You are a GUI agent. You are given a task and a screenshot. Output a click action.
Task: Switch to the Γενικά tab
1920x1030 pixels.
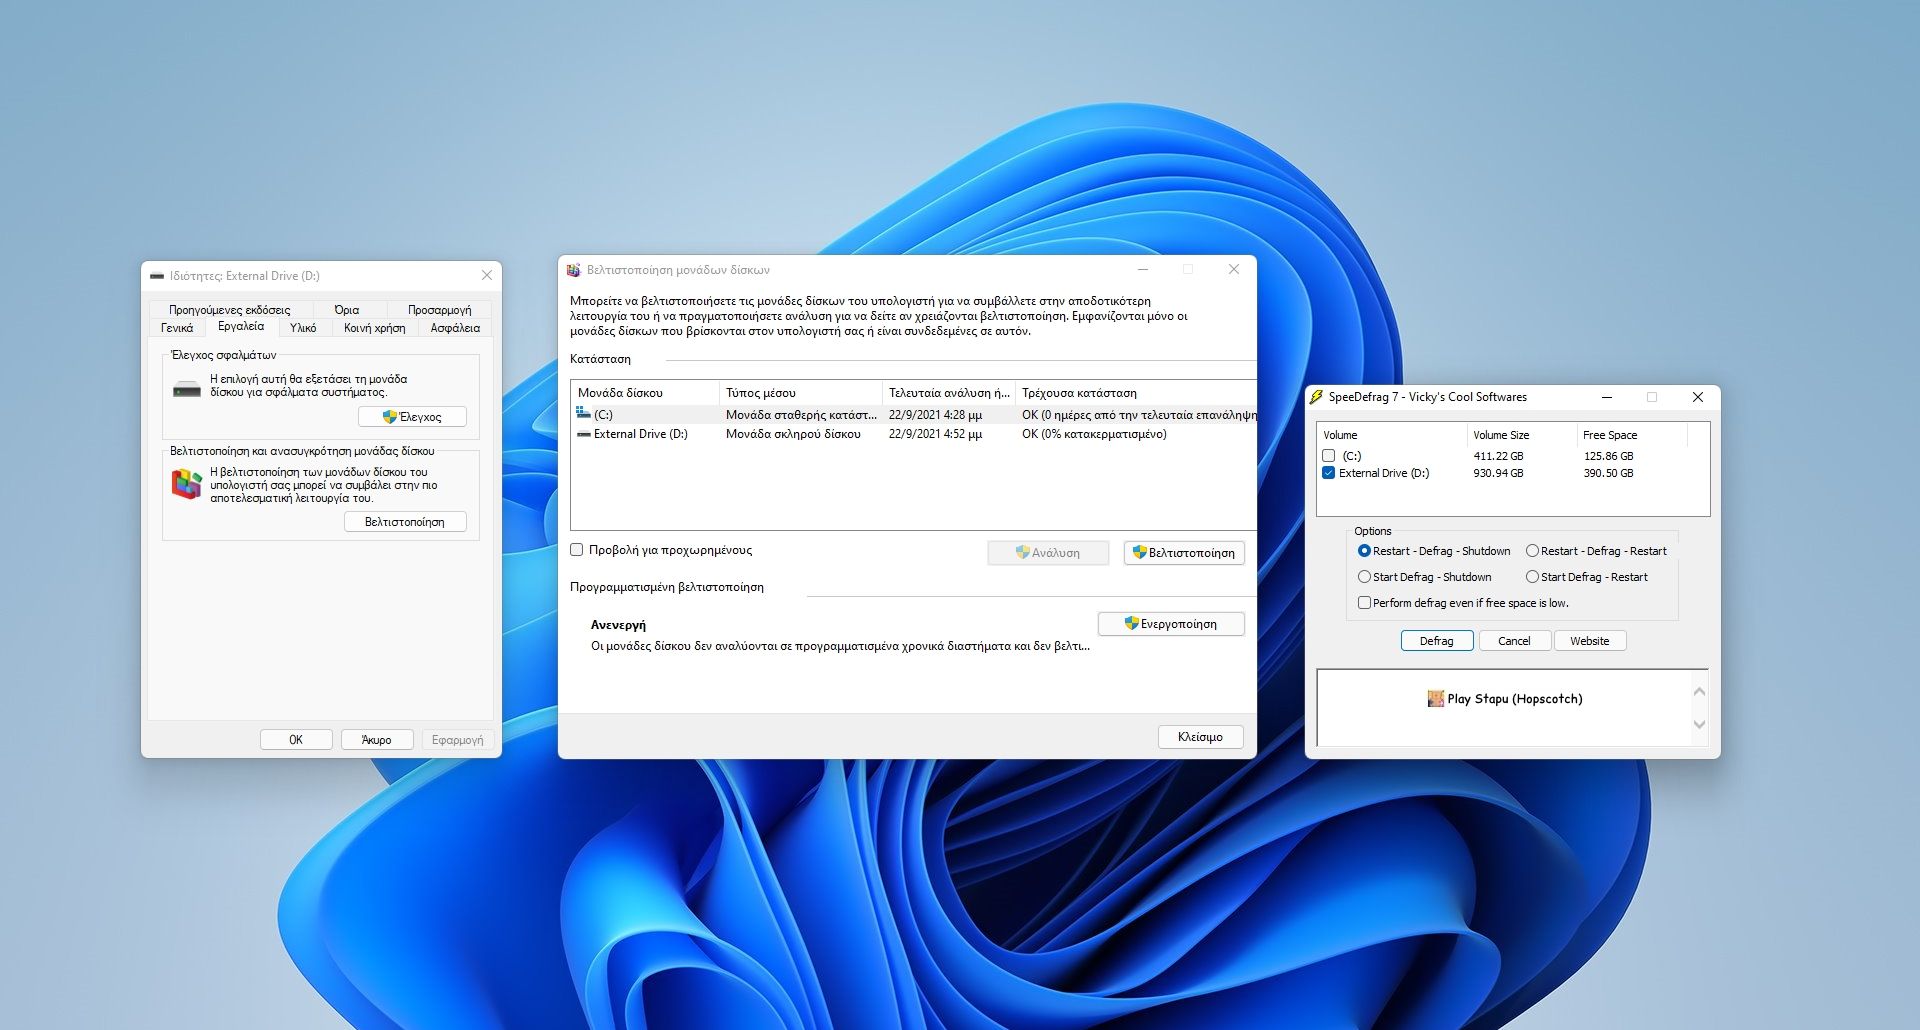[x=177, y=328]
